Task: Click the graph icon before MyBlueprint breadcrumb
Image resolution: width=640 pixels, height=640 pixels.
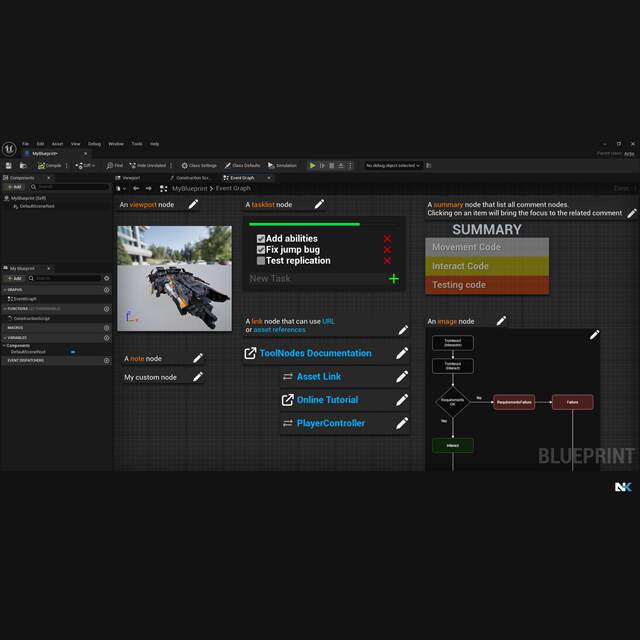Action: (163, 188)
